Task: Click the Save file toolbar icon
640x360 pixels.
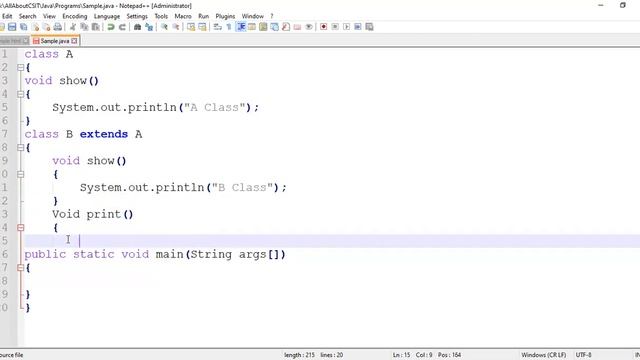Action: tap(12, 27)
